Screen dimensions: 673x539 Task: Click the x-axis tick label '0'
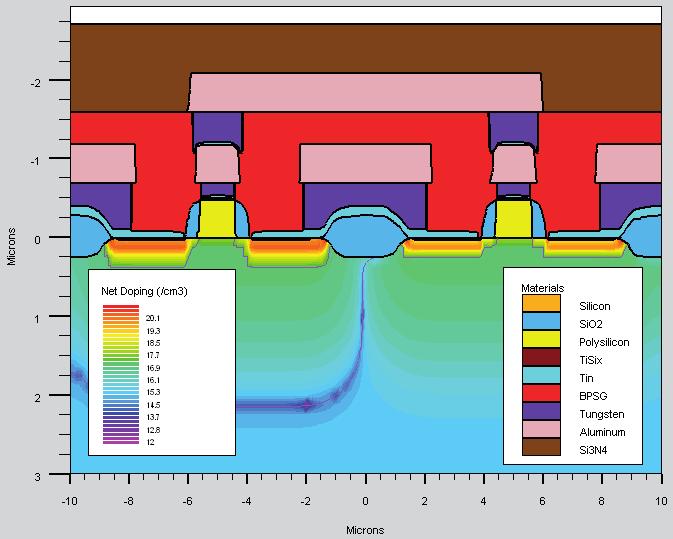pos(365,501)
